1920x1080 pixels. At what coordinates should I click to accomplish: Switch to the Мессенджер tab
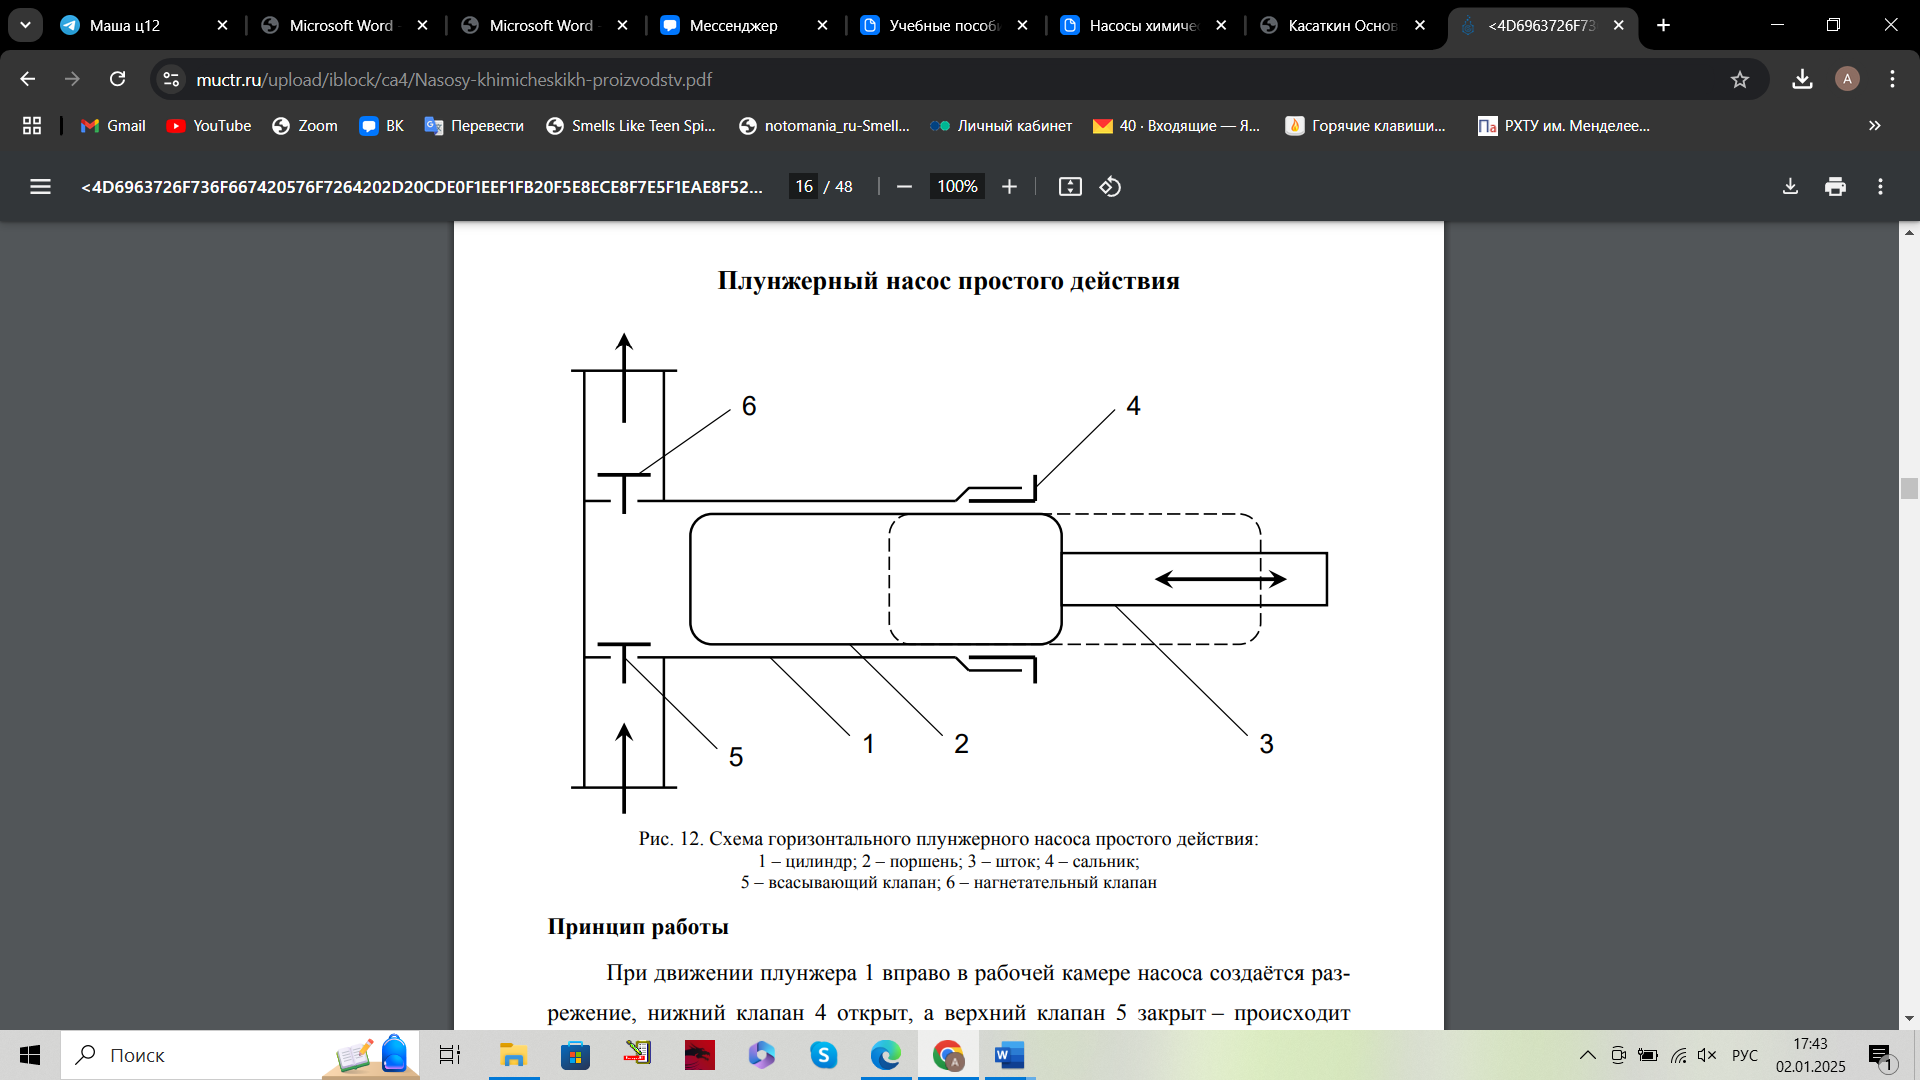tap(745, 25)
